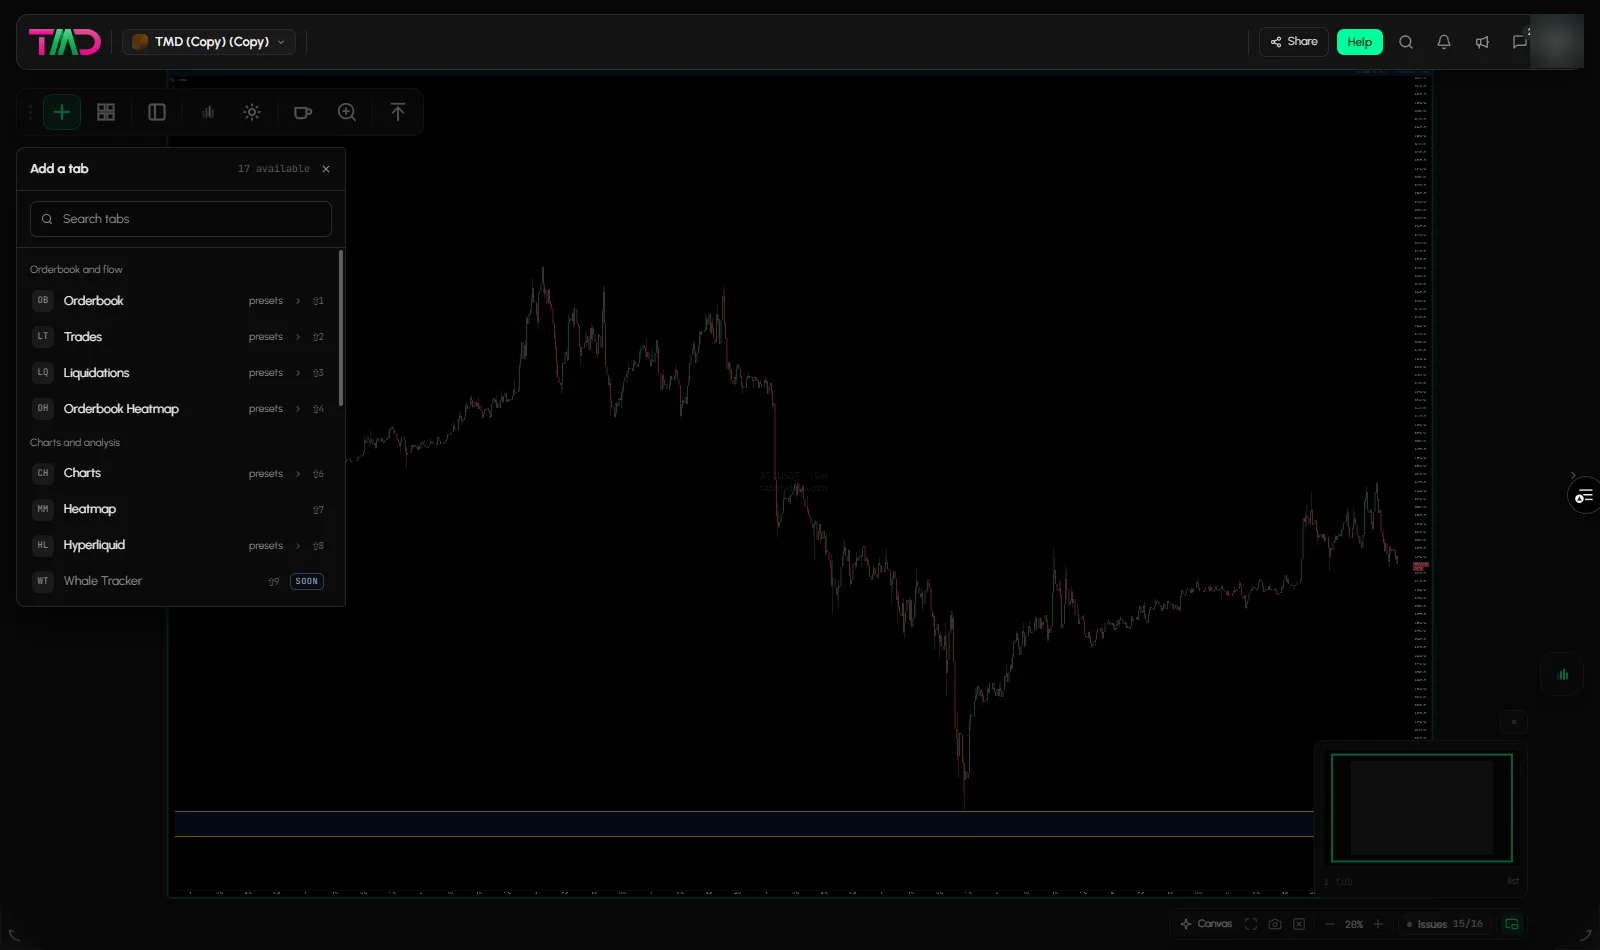
Task: Select the Whale Tracker entry
Action: pyautogui.click(x=180, y=581)
